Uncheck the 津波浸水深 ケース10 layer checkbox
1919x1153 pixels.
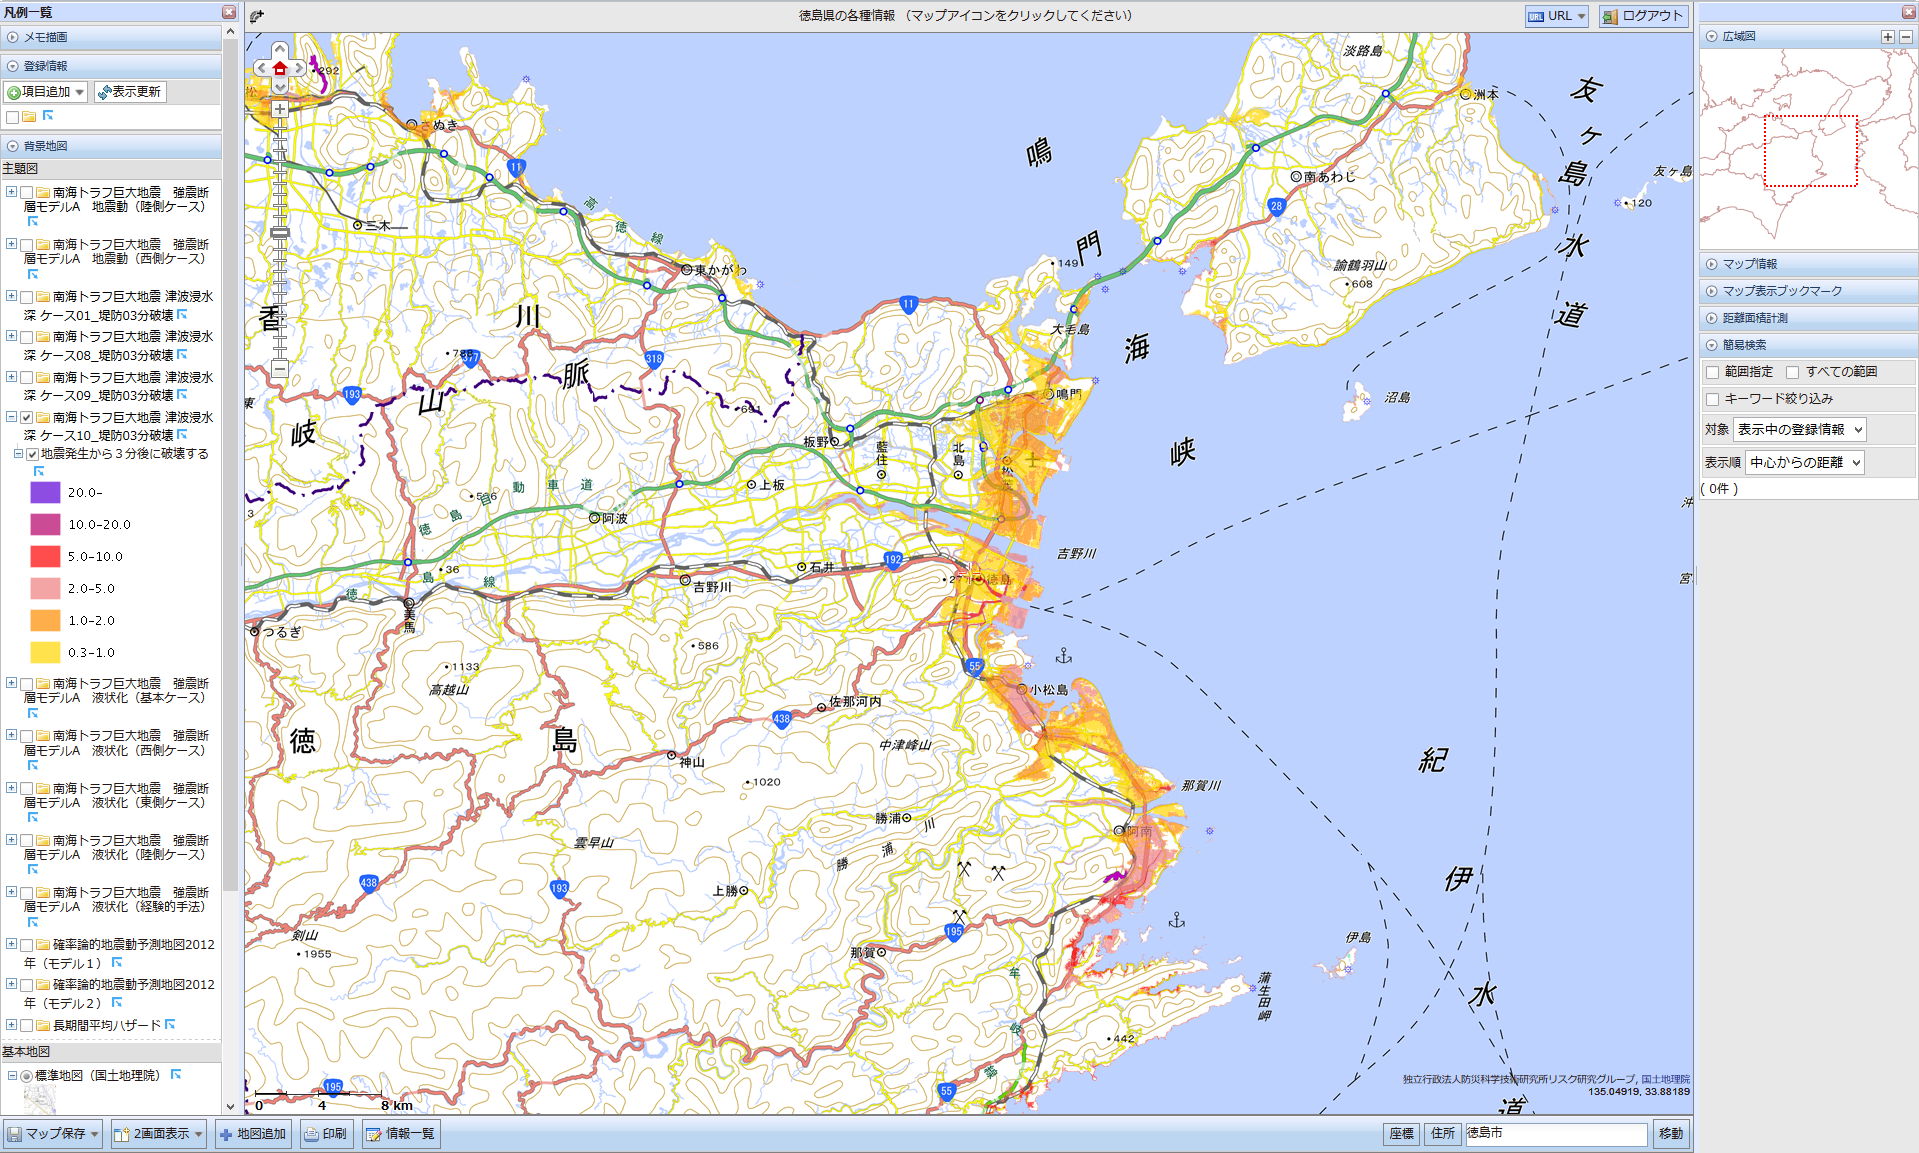pos(27,418)
